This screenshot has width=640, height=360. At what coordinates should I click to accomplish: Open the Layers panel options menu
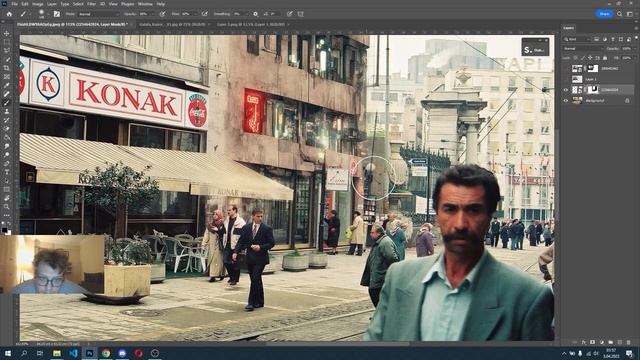click(x=636, y=28)
